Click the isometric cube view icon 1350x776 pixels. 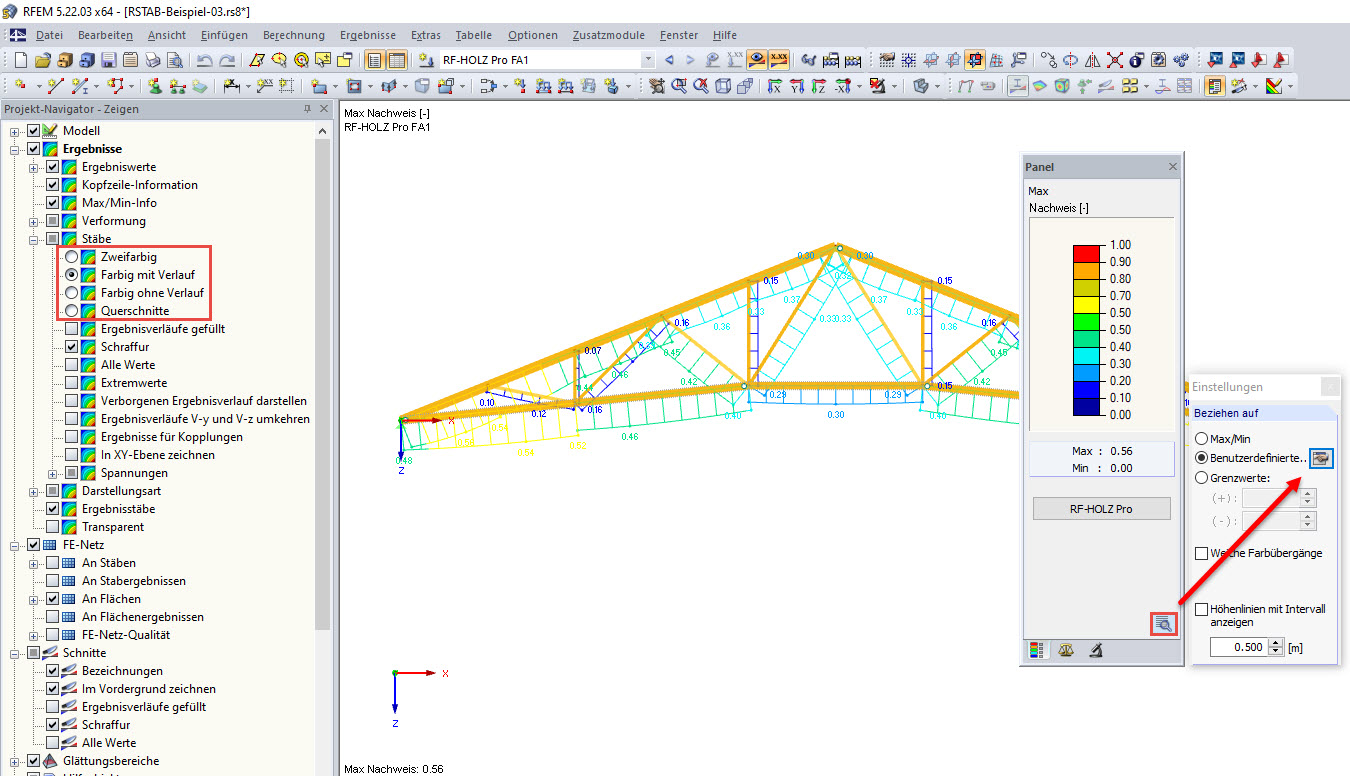[x=722, y=86]
